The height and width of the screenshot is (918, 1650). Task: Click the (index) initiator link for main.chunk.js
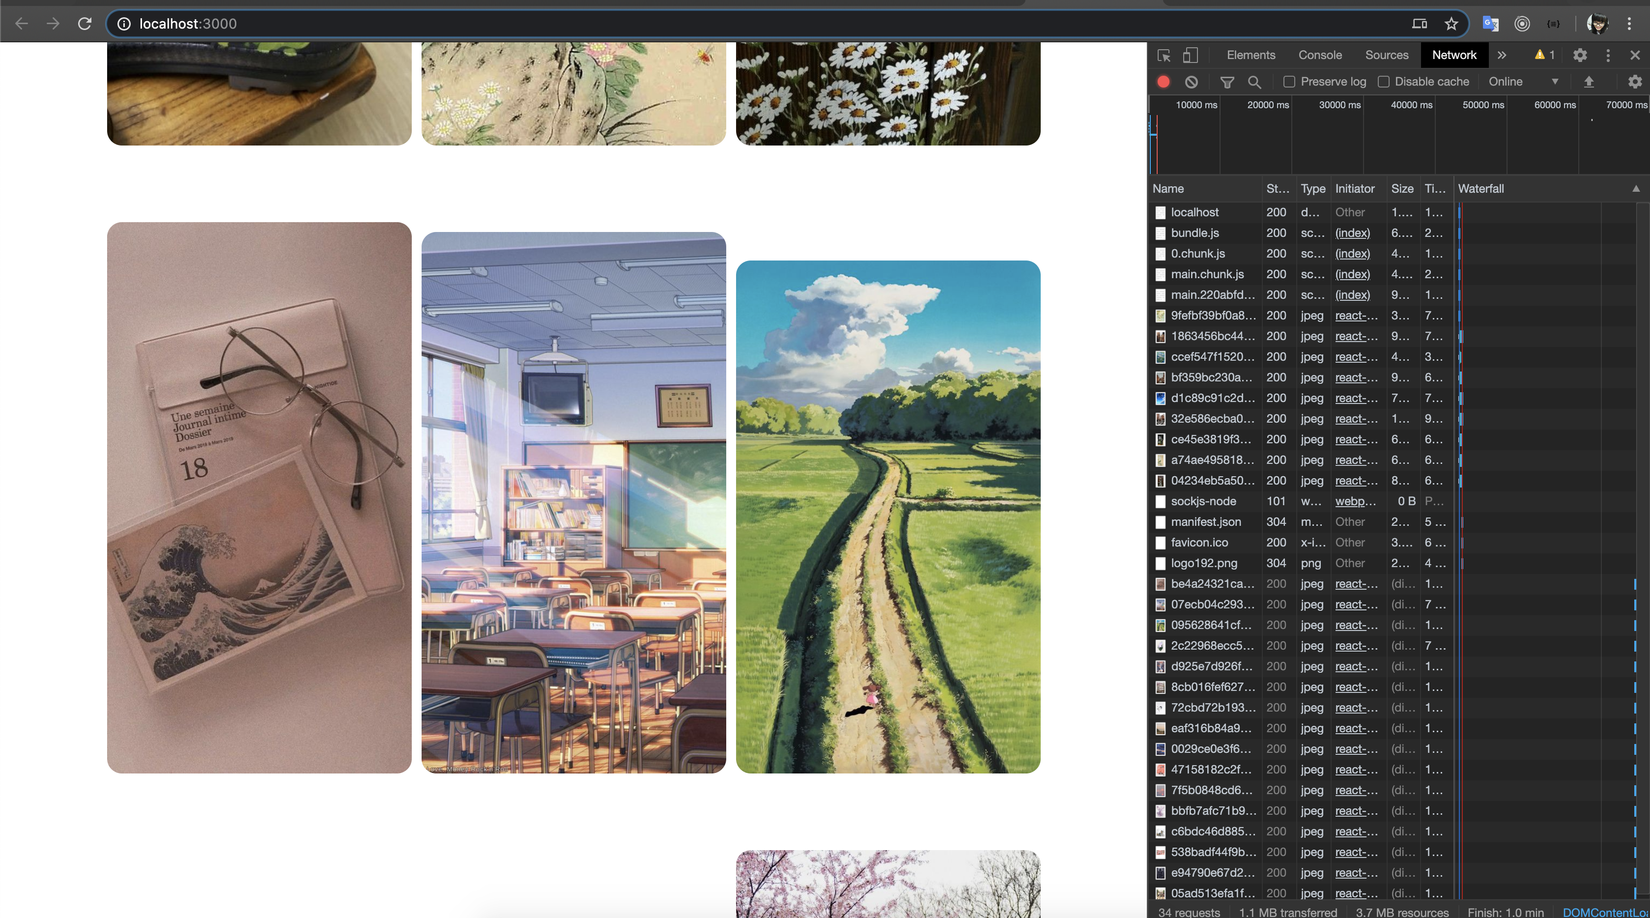[1352, 274]
